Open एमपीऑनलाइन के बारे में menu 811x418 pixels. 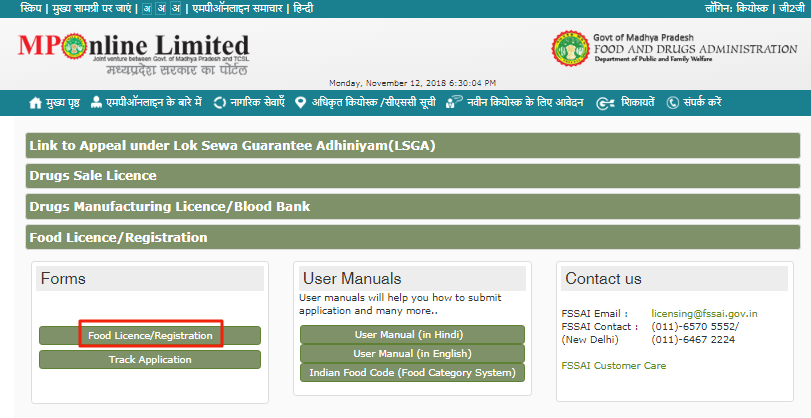click(154, 102)
